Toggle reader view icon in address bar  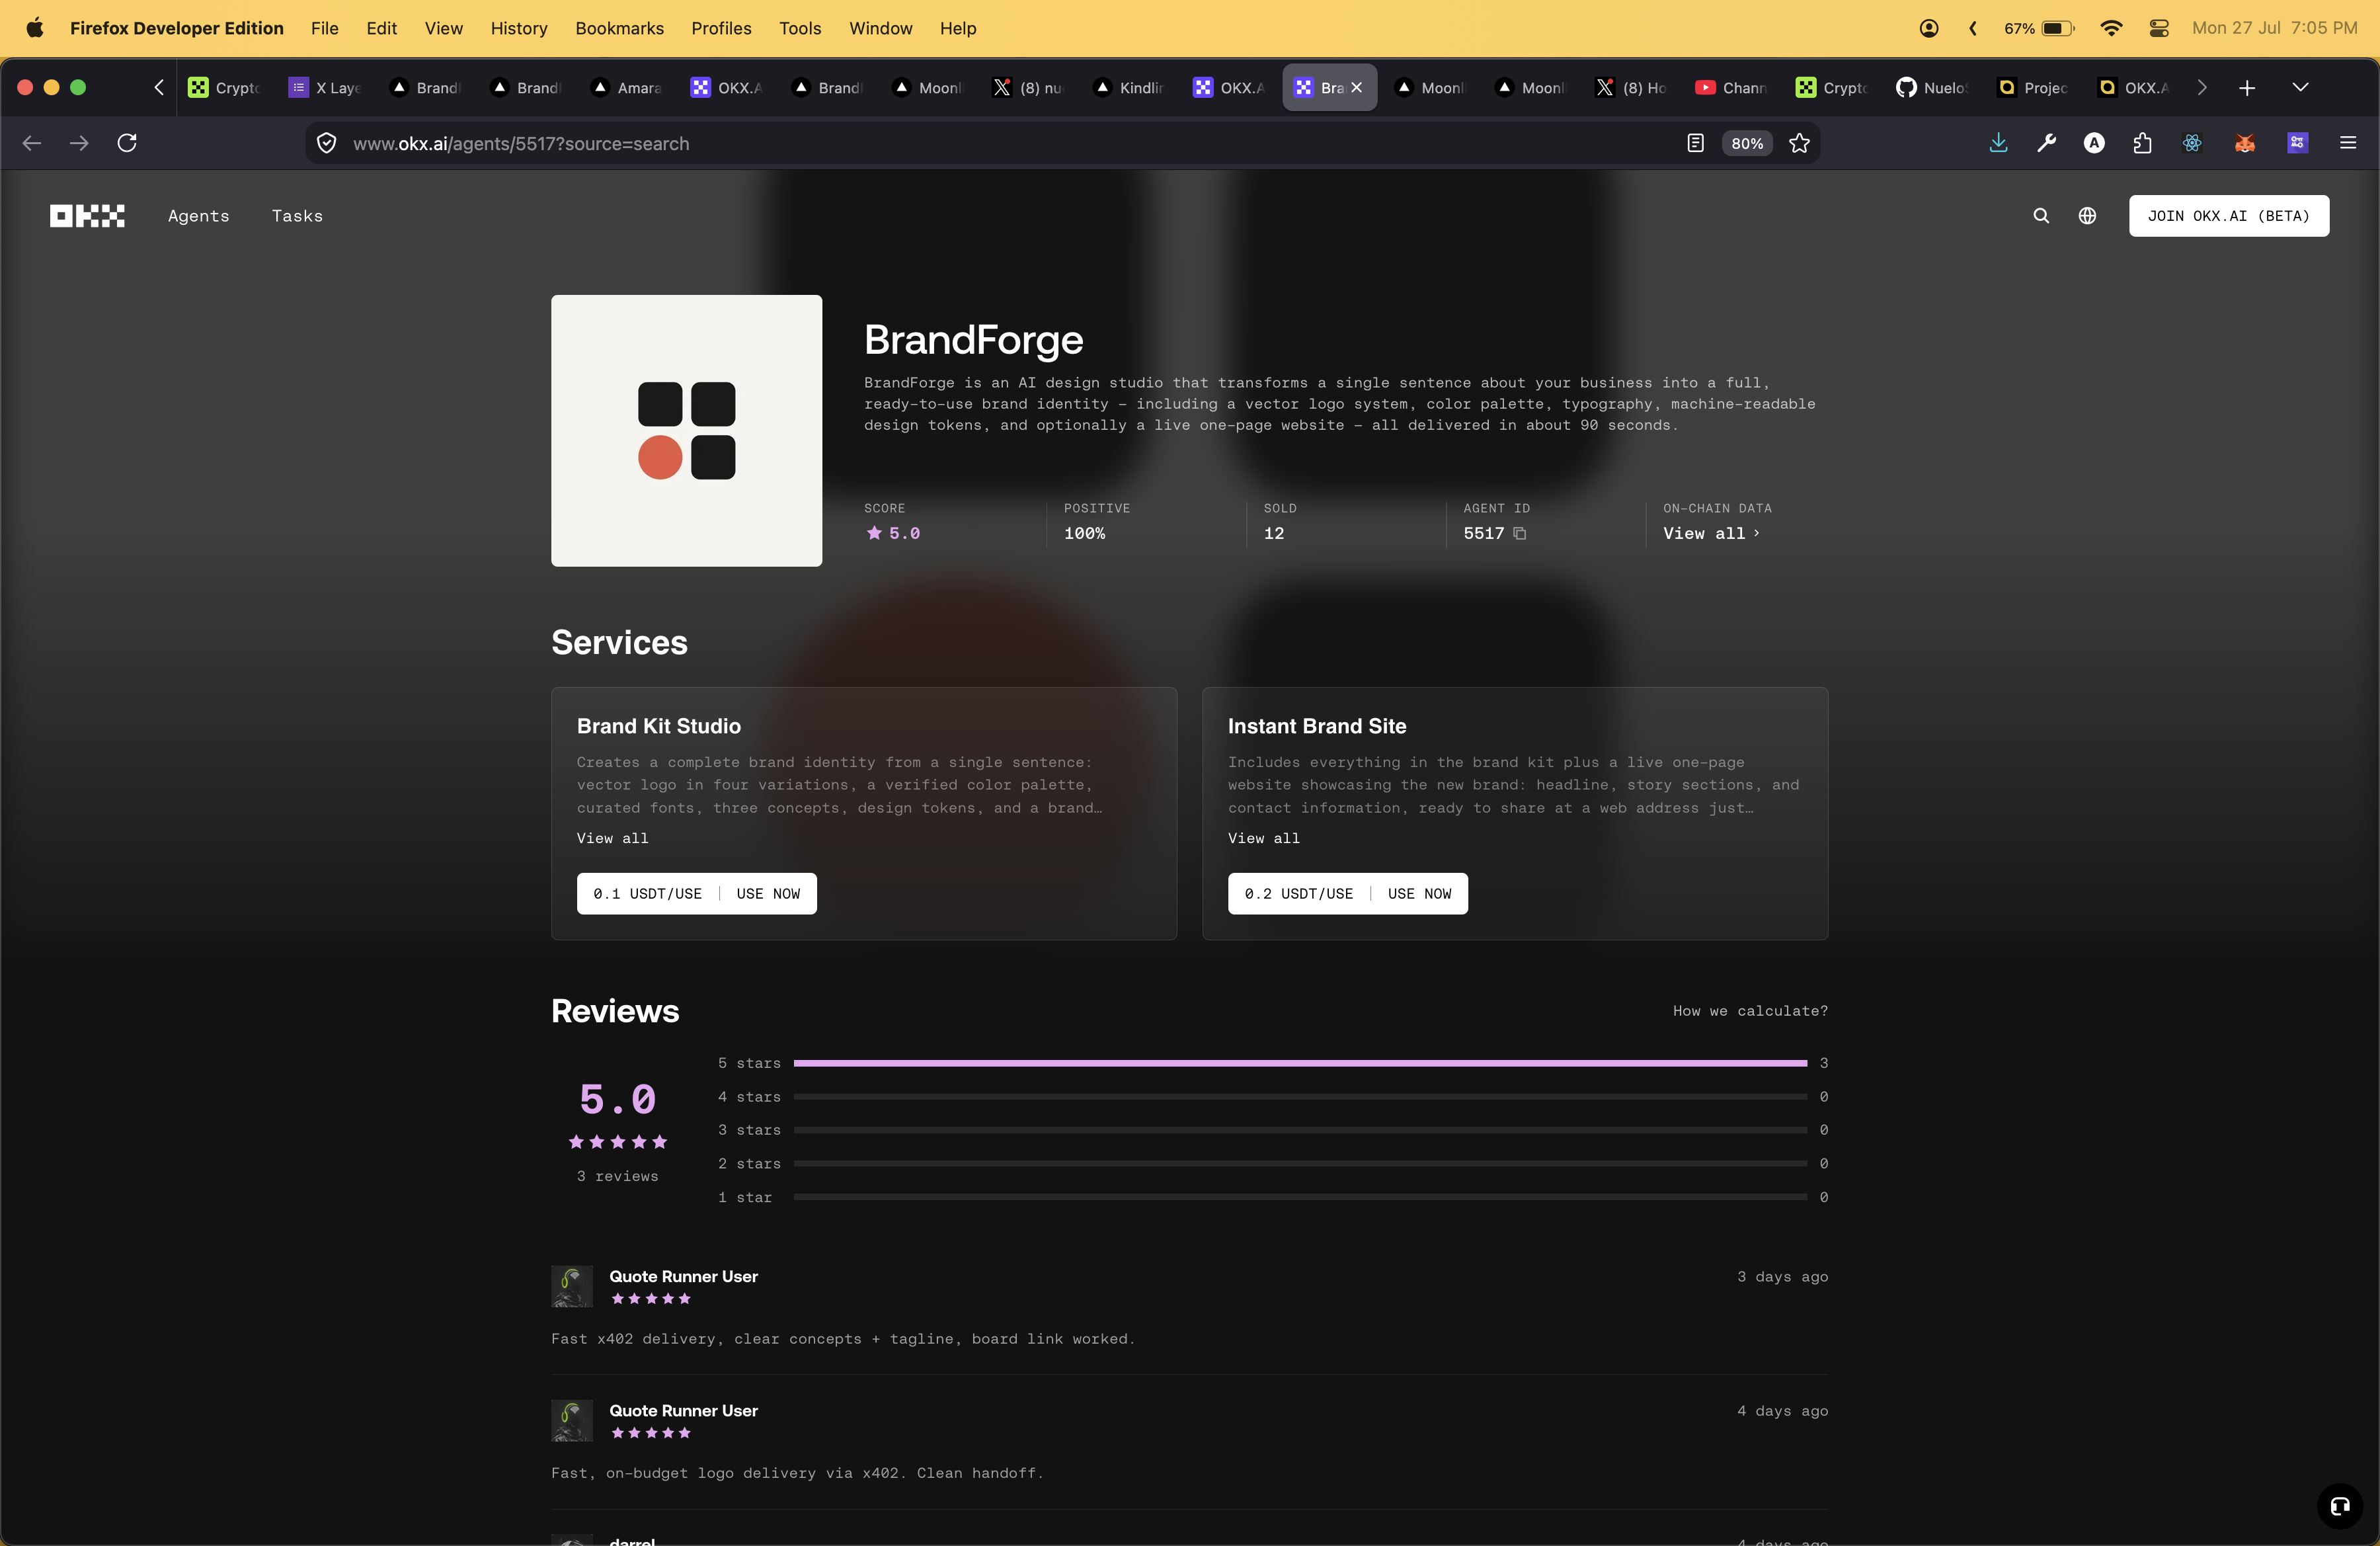(x=1695, y=143)
